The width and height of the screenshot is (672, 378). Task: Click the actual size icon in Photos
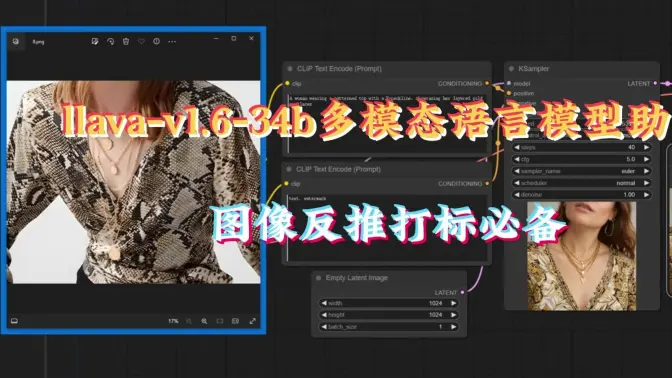tap(235, 321)
